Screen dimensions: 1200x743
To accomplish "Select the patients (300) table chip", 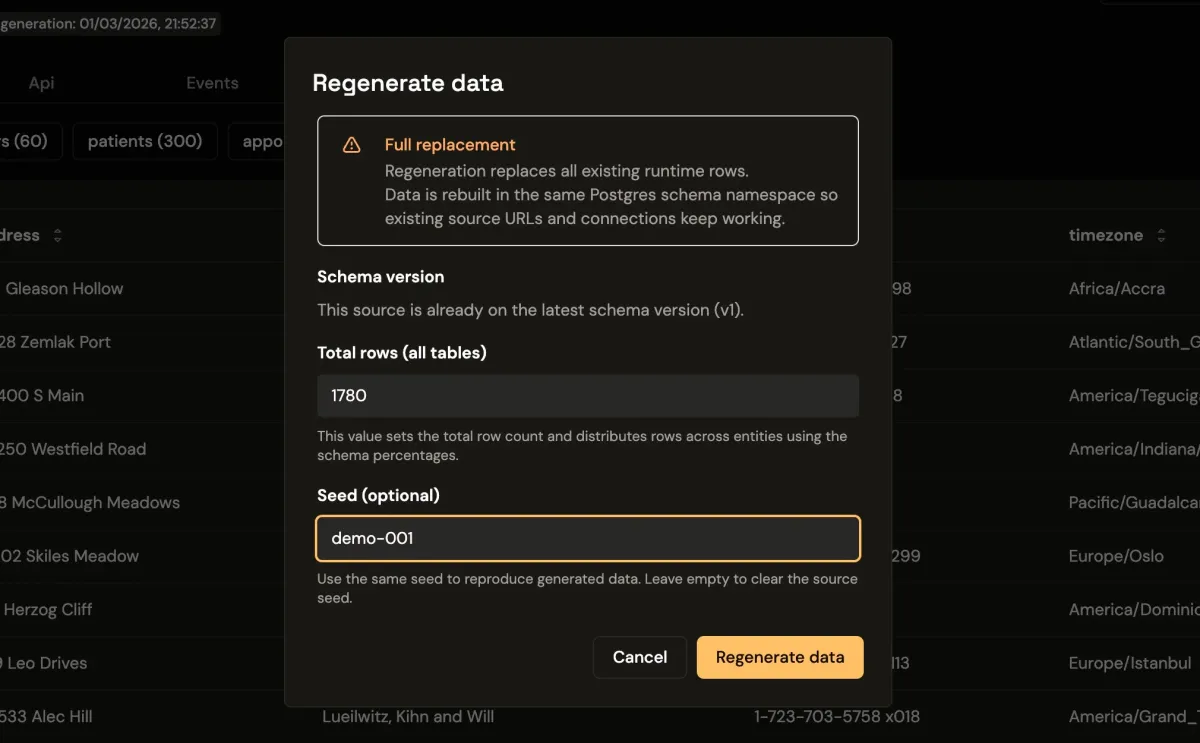I will pos(145,141).
